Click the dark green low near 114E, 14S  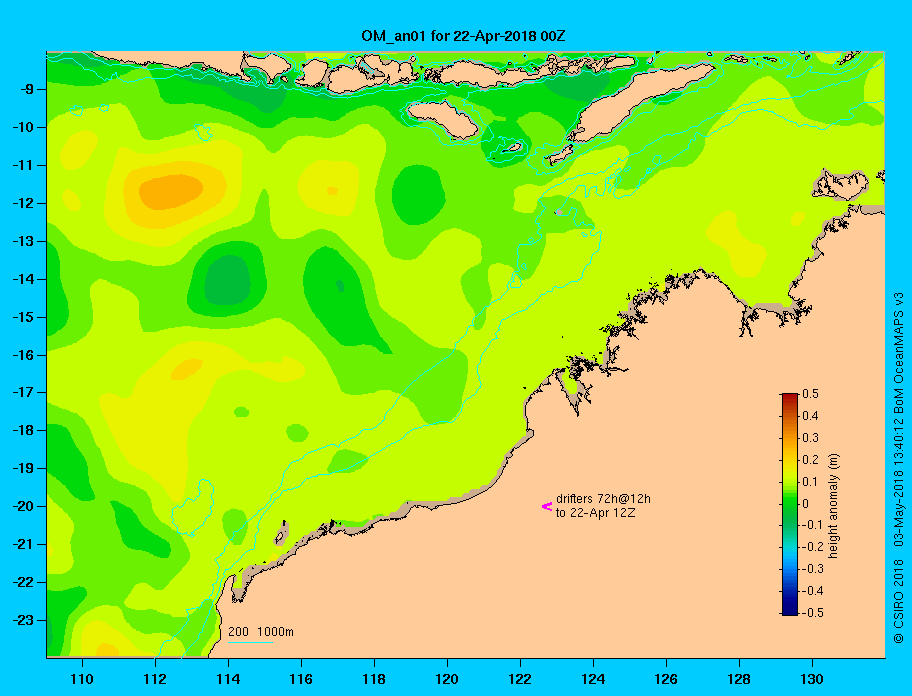(x=227, y=280)
